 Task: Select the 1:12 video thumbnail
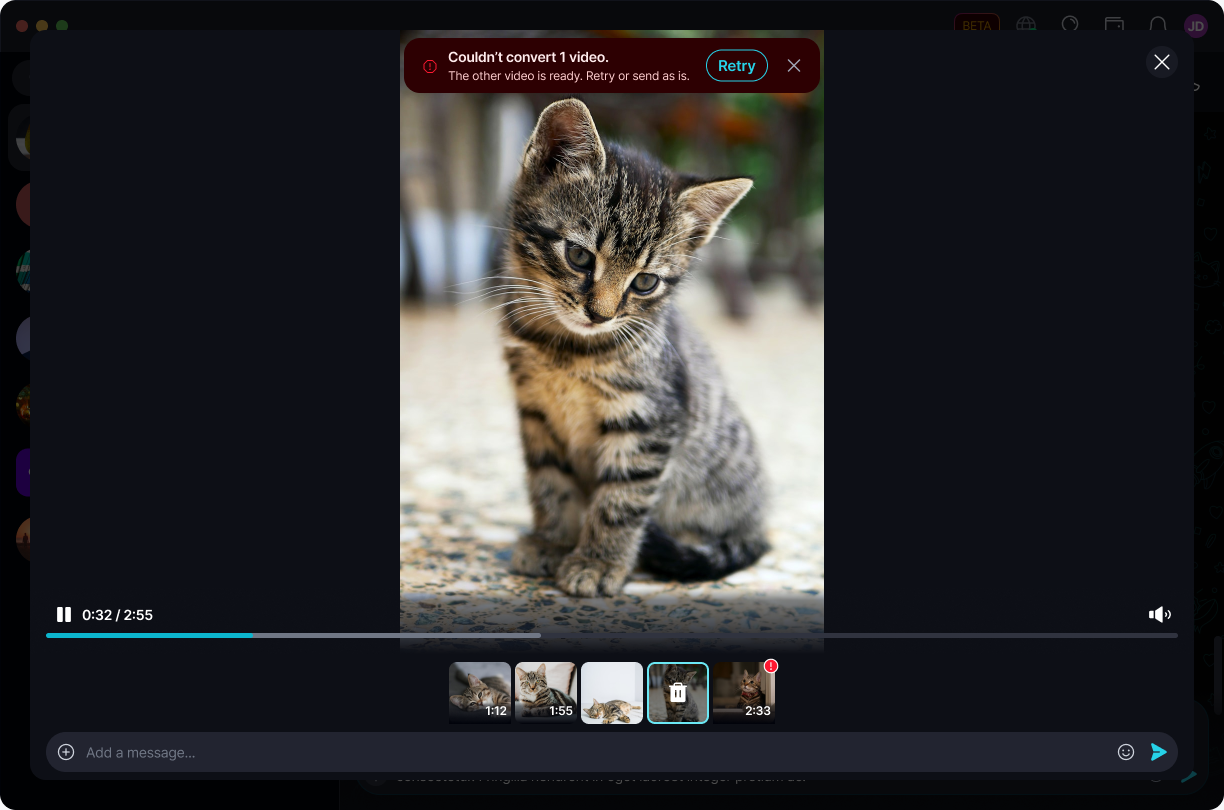pyautogui.click(x=480, y=692)
